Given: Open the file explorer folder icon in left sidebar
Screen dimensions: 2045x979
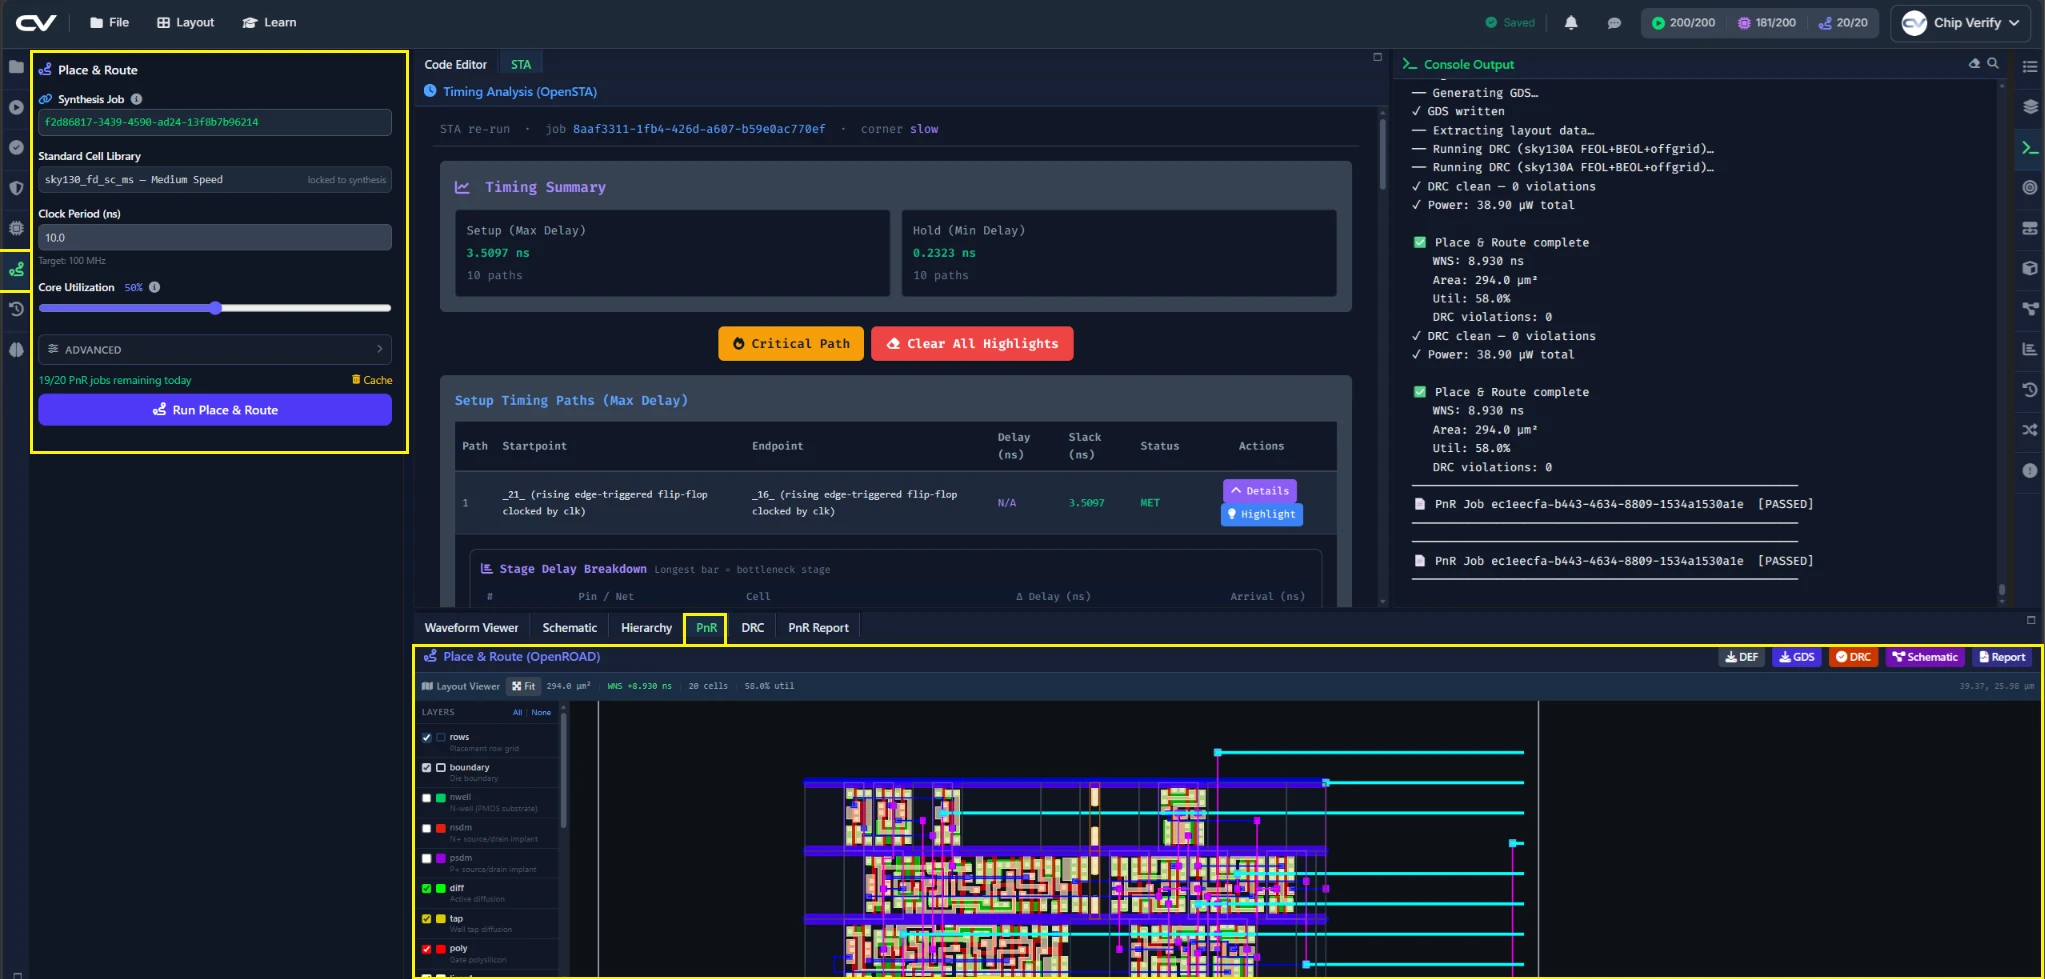Looking at the screenshot, I should tap(16, 67).
